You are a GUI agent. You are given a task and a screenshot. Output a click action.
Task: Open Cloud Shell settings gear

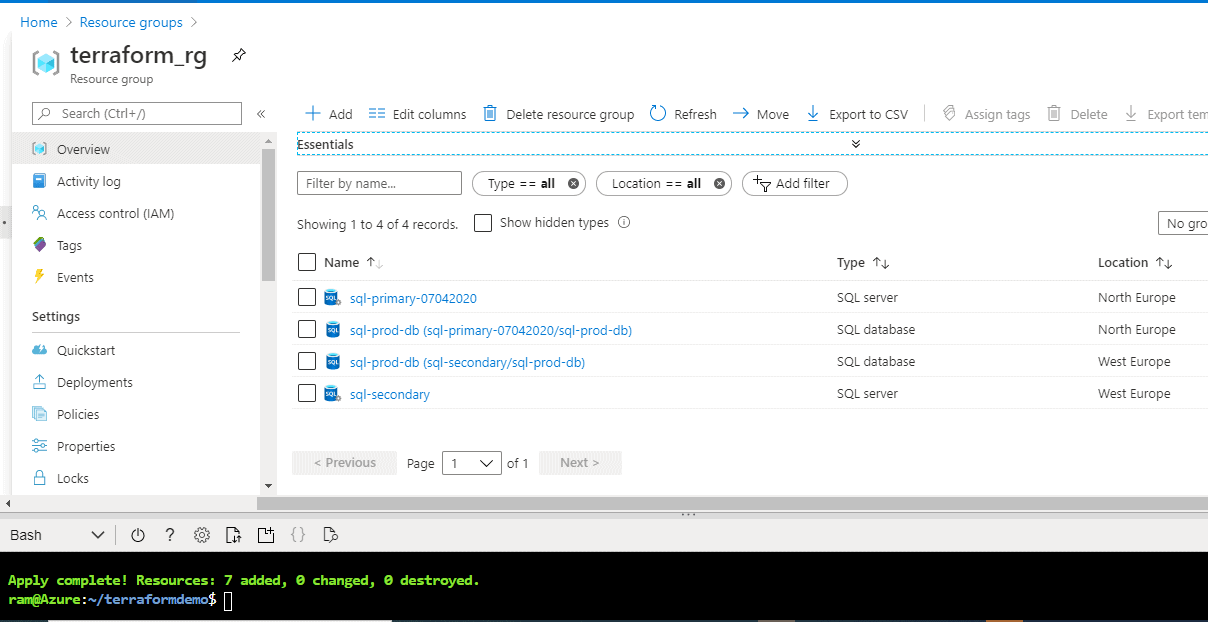click(202, 535)
